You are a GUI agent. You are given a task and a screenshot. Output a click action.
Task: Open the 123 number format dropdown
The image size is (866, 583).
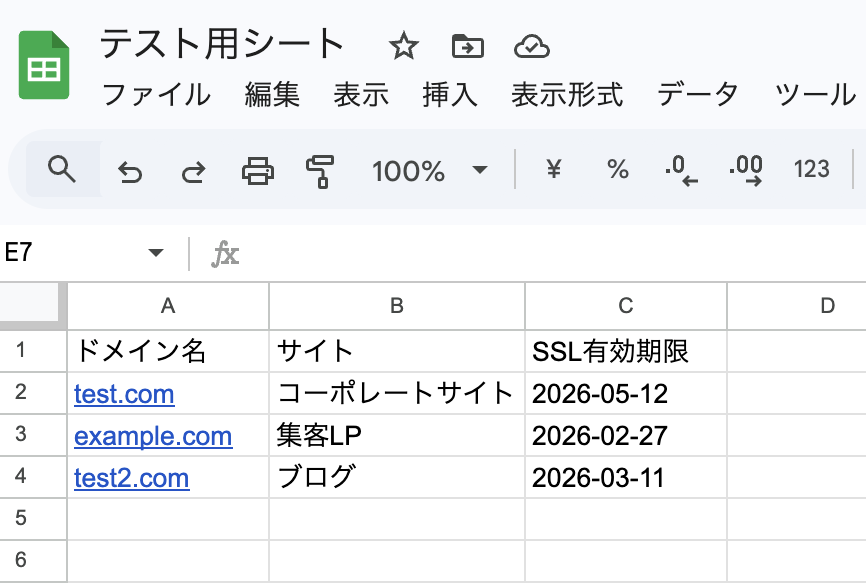pos(811,170)
